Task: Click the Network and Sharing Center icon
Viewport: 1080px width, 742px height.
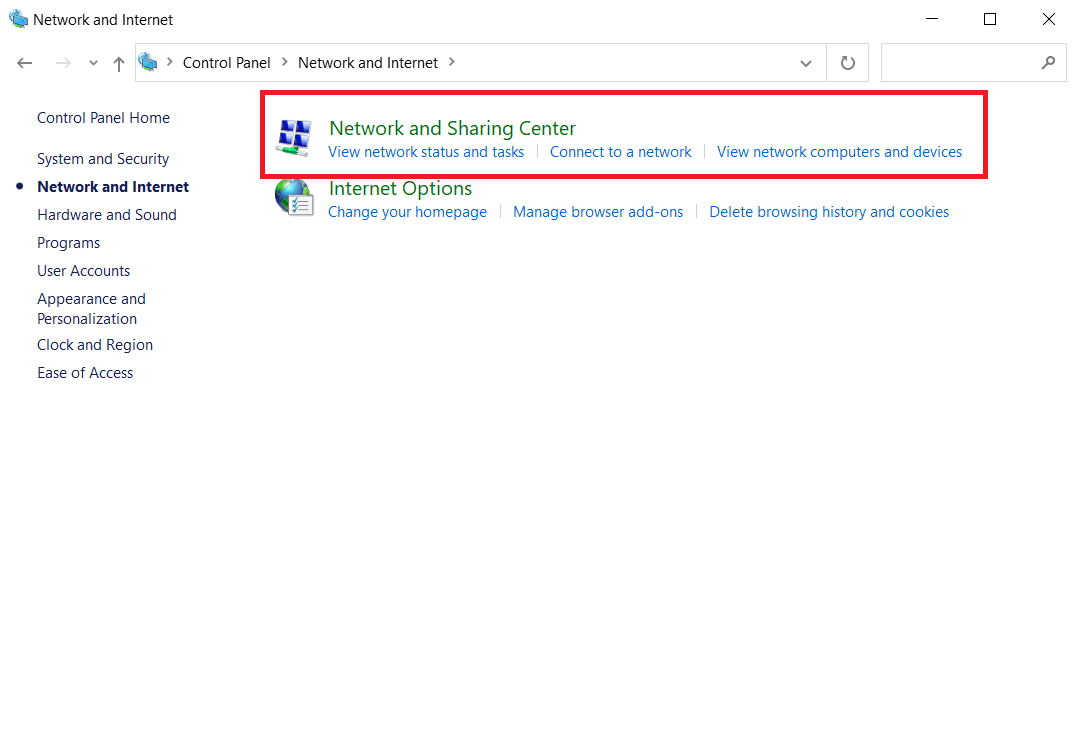Action: pyautogui.click(x=294, y=139)
